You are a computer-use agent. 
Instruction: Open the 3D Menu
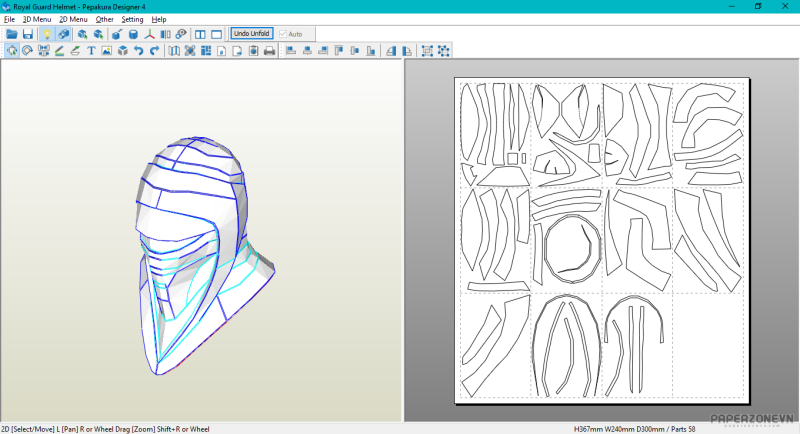[36, 19]
